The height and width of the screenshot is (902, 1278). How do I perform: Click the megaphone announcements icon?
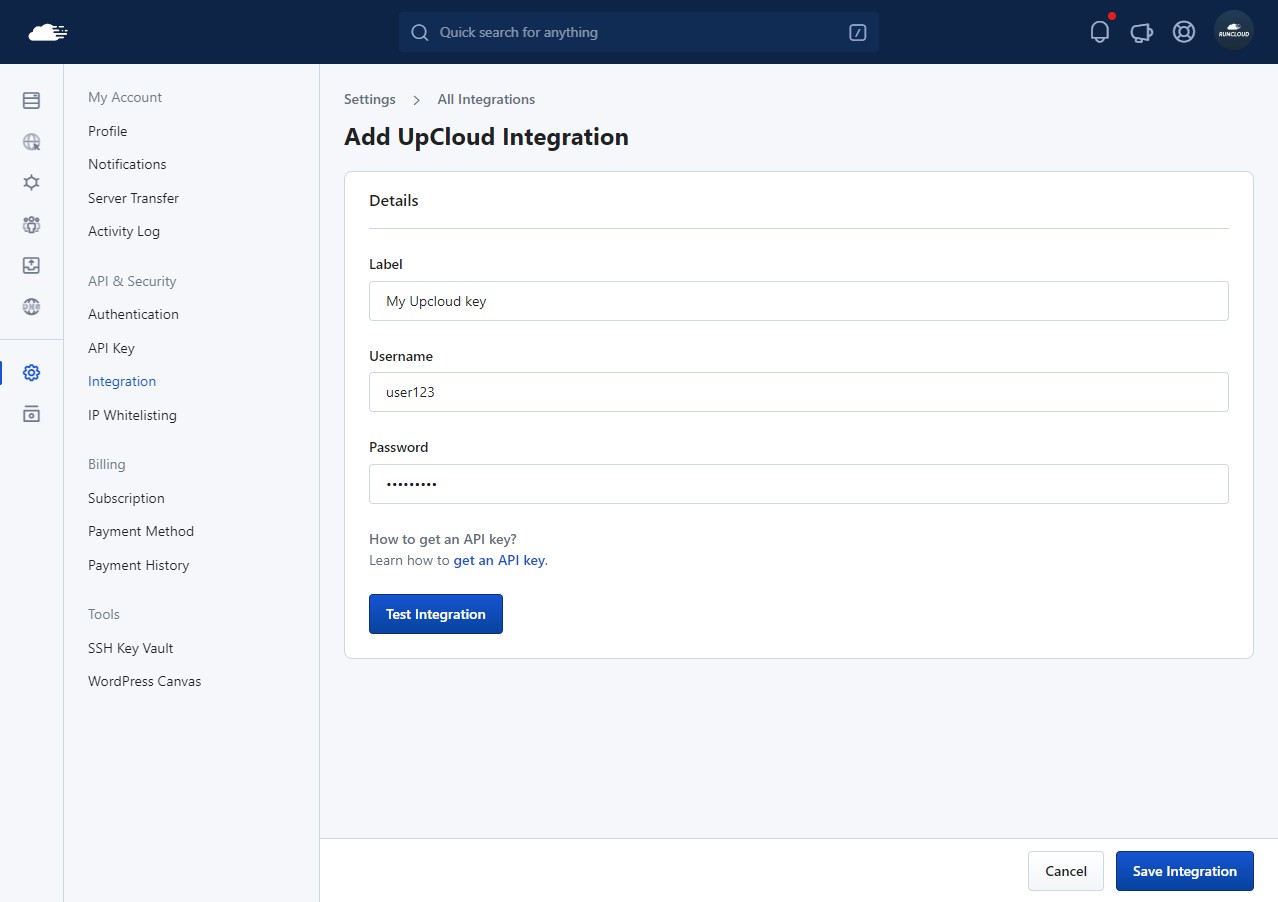click(1141, 32)
